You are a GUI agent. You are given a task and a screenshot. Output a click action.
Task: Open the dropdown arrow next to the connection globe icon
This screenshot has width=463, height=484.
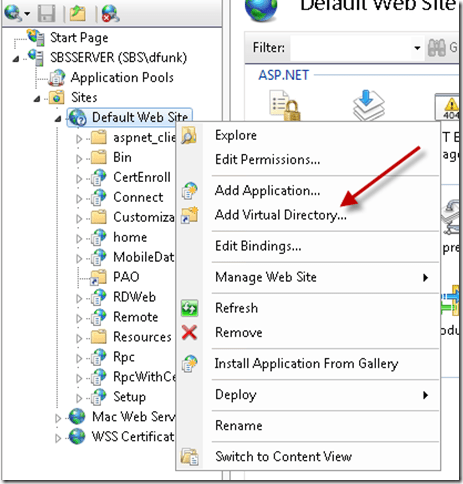point(27,14)
